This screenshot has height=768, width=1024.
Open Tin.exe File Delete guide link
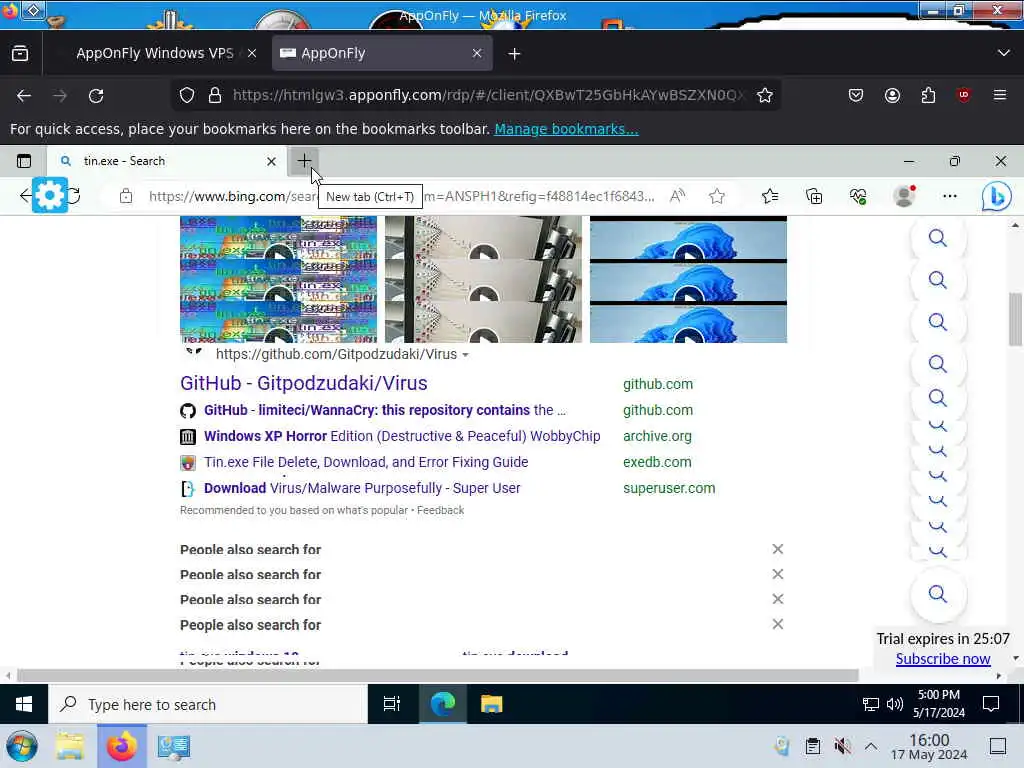point(366,462)
